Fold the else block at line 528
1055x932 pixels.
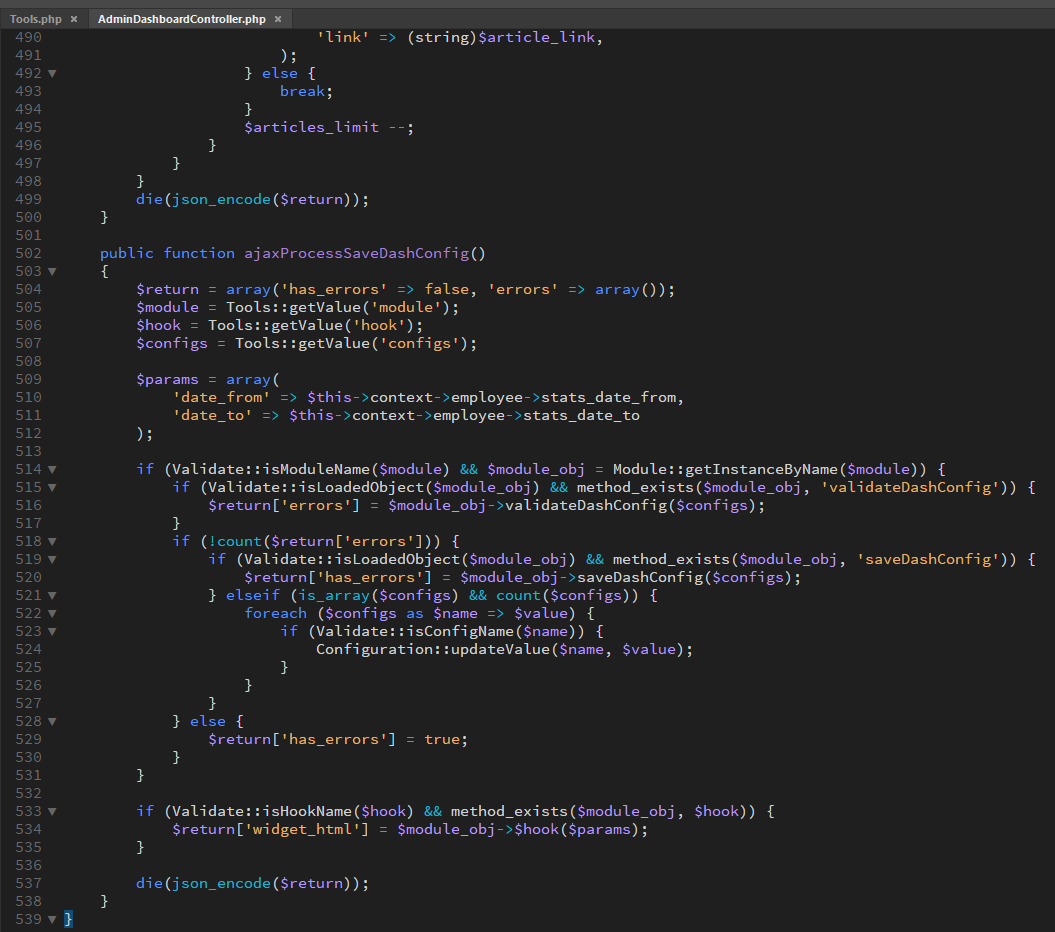52,722
